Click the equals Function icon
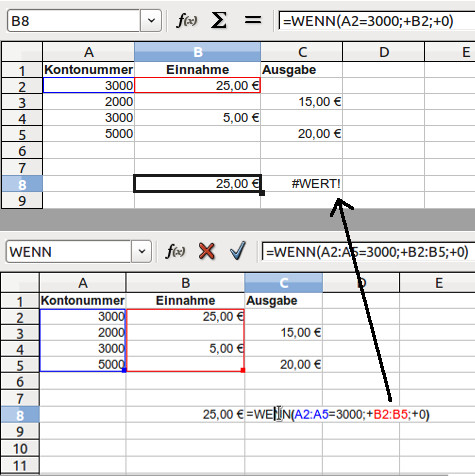This screenshot has height=476, width=475. click(253, 20)
